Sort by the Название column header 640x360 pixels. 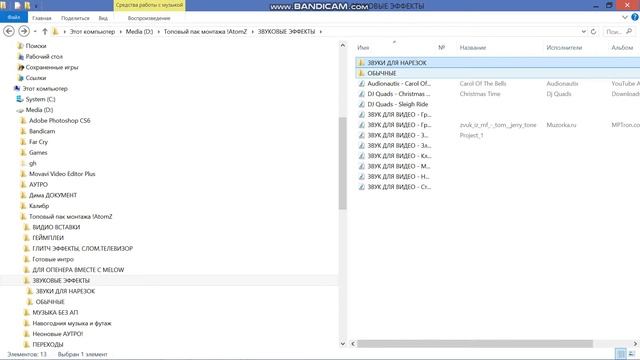coord(473,48)
